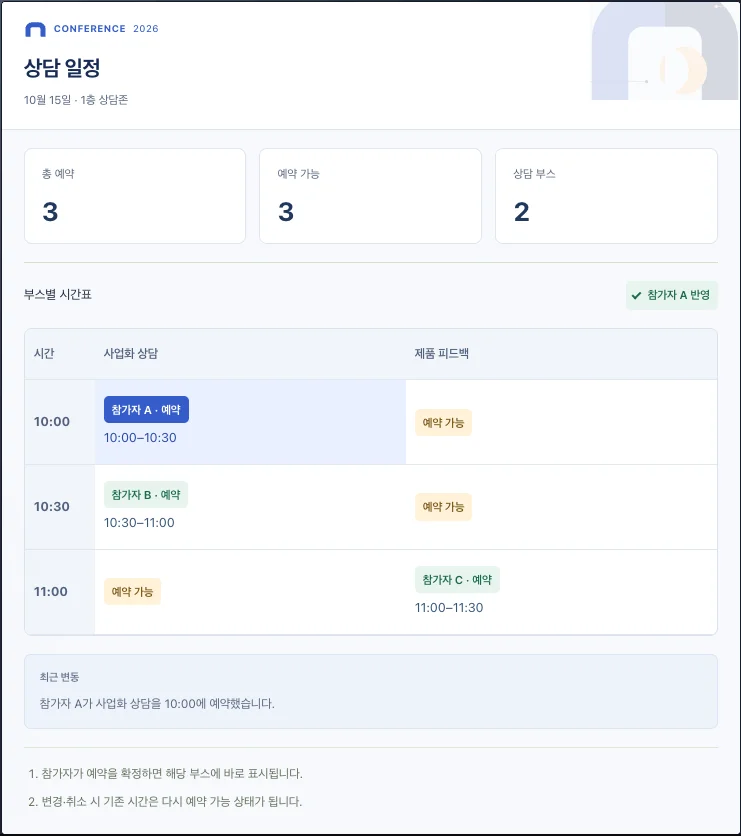Open the 총 예약 summary card

click(135, 196)
